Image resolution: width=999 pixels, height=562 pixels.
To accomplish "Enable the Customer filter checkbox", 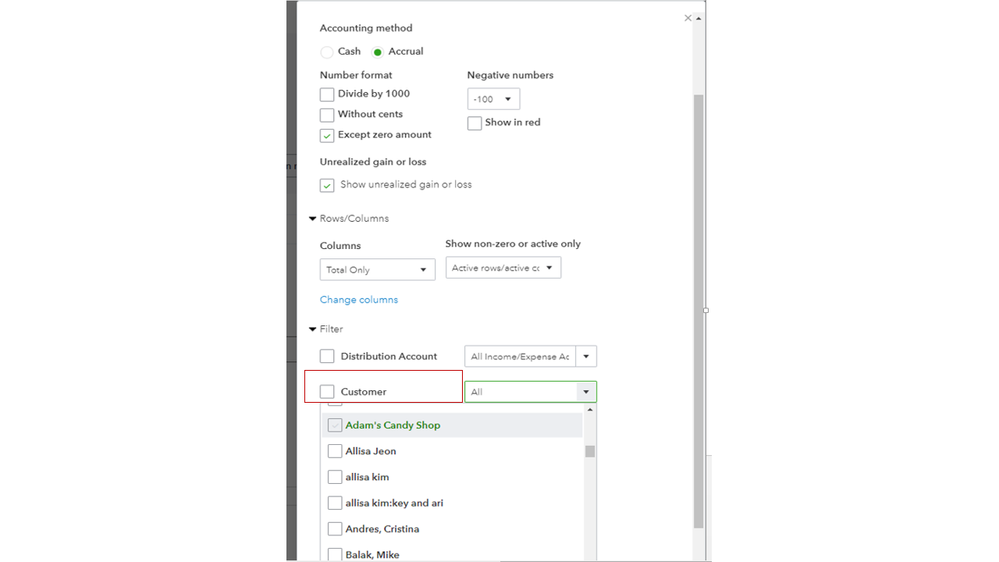I will click(327, 392).
